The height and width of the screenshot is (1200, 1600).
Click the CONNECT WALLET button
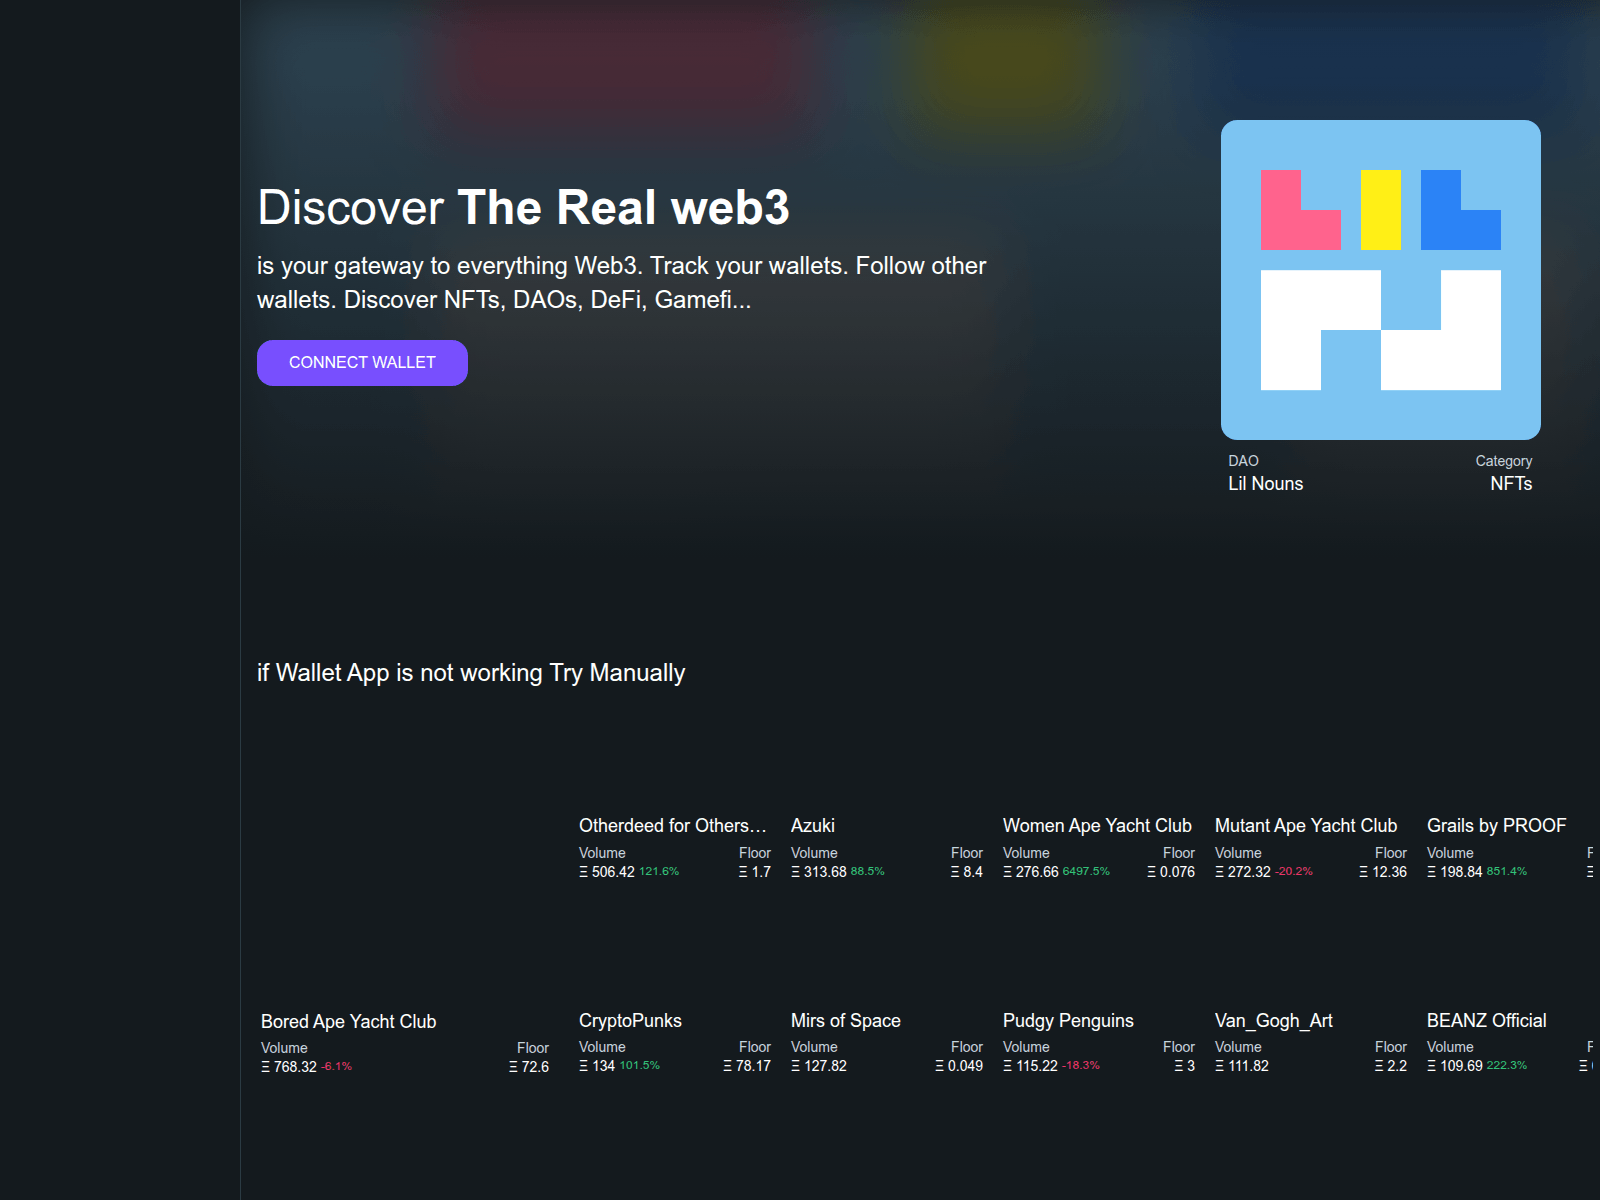[x=362, y=363]
